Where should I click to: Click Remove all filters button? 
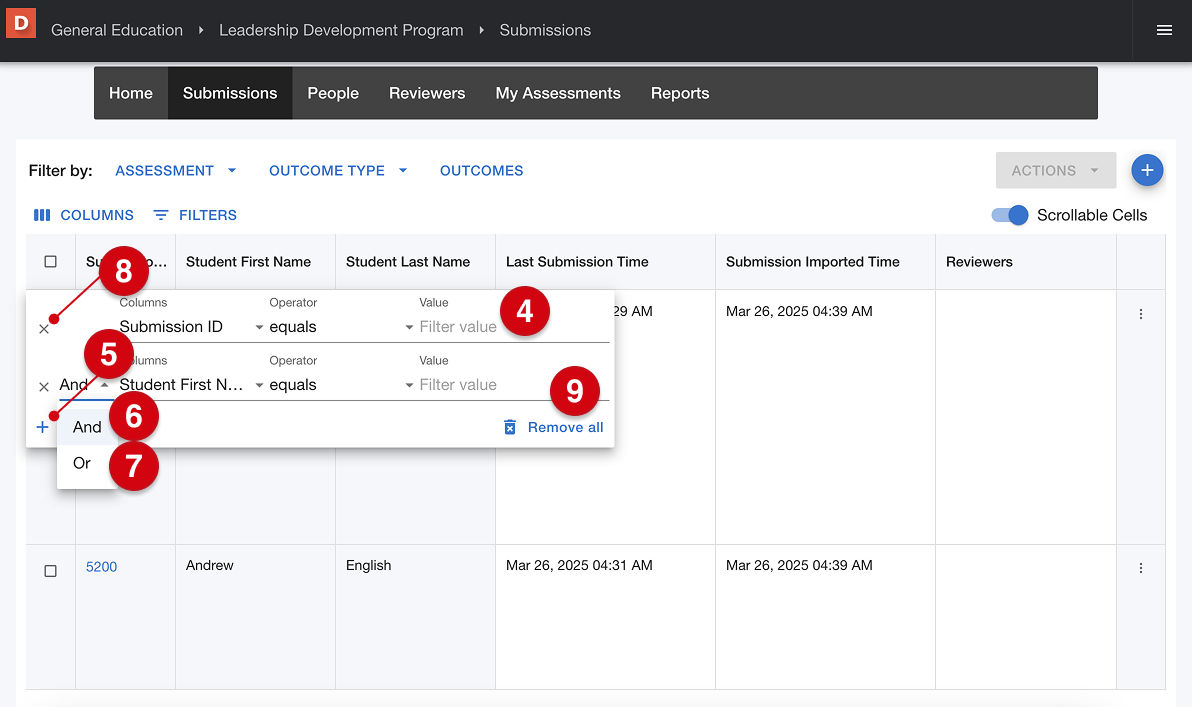pyautogui.click(x=554, y=427)
